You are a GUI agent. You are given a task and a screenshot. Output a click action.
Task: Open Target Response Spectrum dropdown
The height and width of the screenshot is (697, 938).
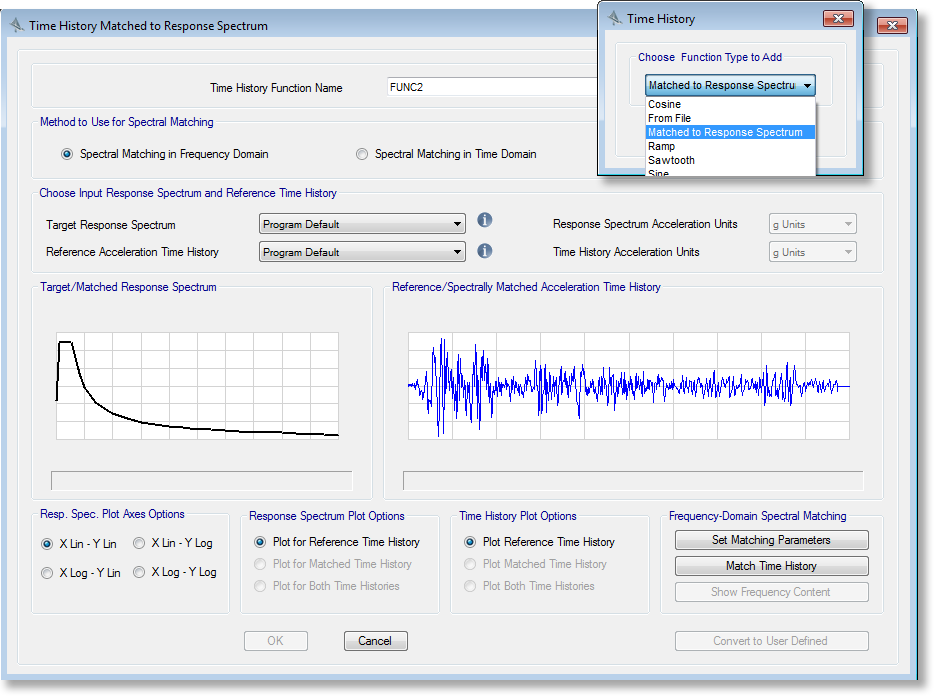pos(362,224)
